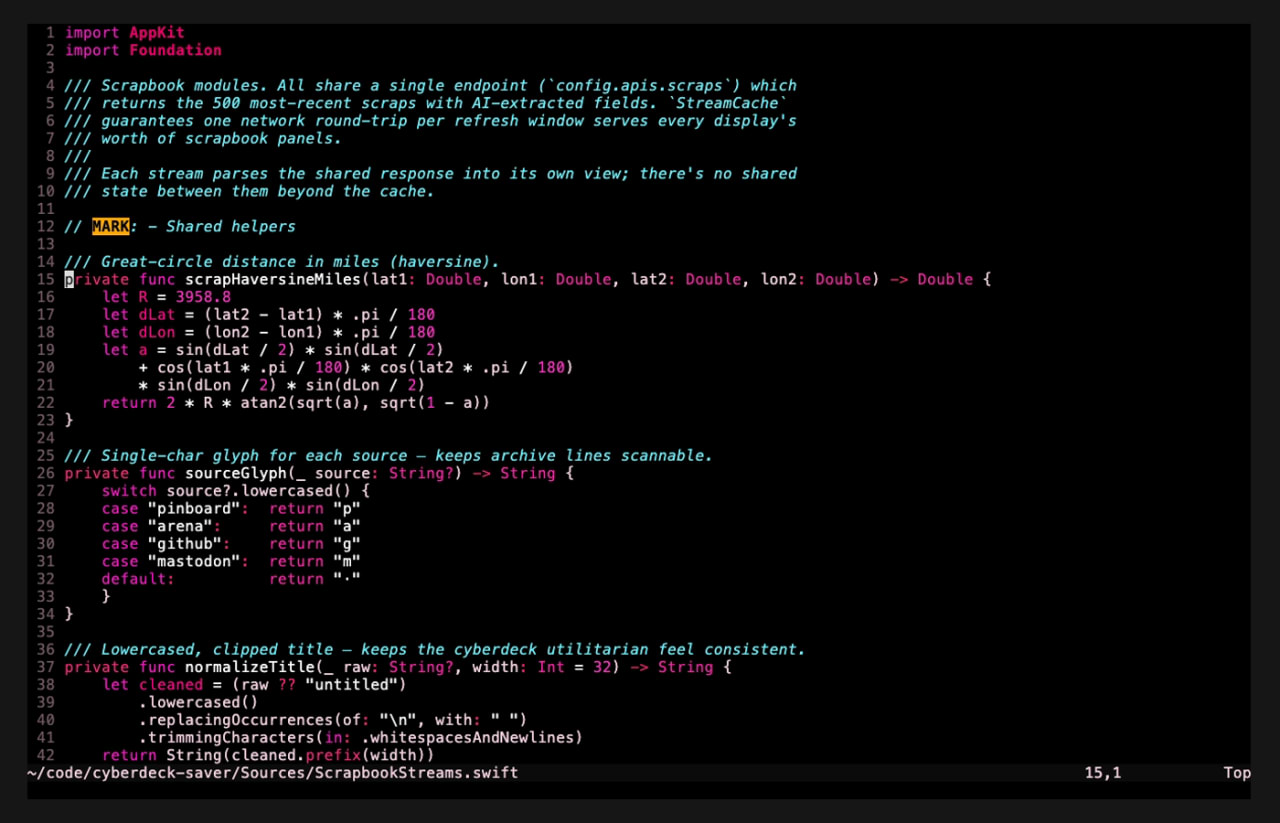Click the '.replacingOccurrences' call
The height and width of the screenshot is (823, 1280).
coord(236,720)
